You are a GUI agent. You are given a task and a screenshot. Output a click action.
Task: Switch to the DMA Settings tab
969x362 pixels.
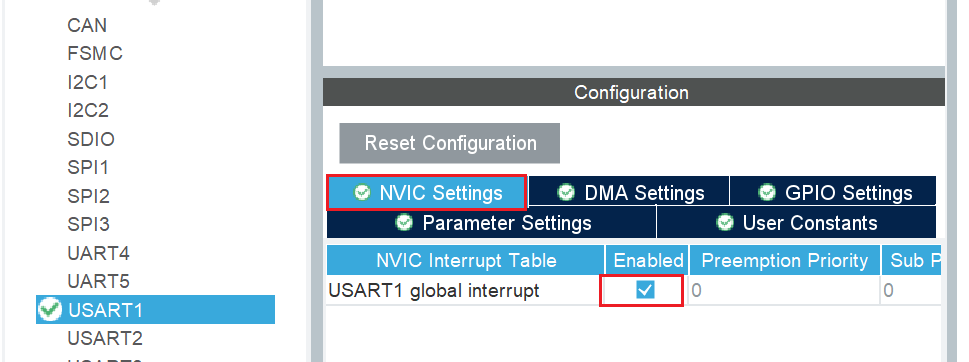pyautogui.click(x=629, y=192)
